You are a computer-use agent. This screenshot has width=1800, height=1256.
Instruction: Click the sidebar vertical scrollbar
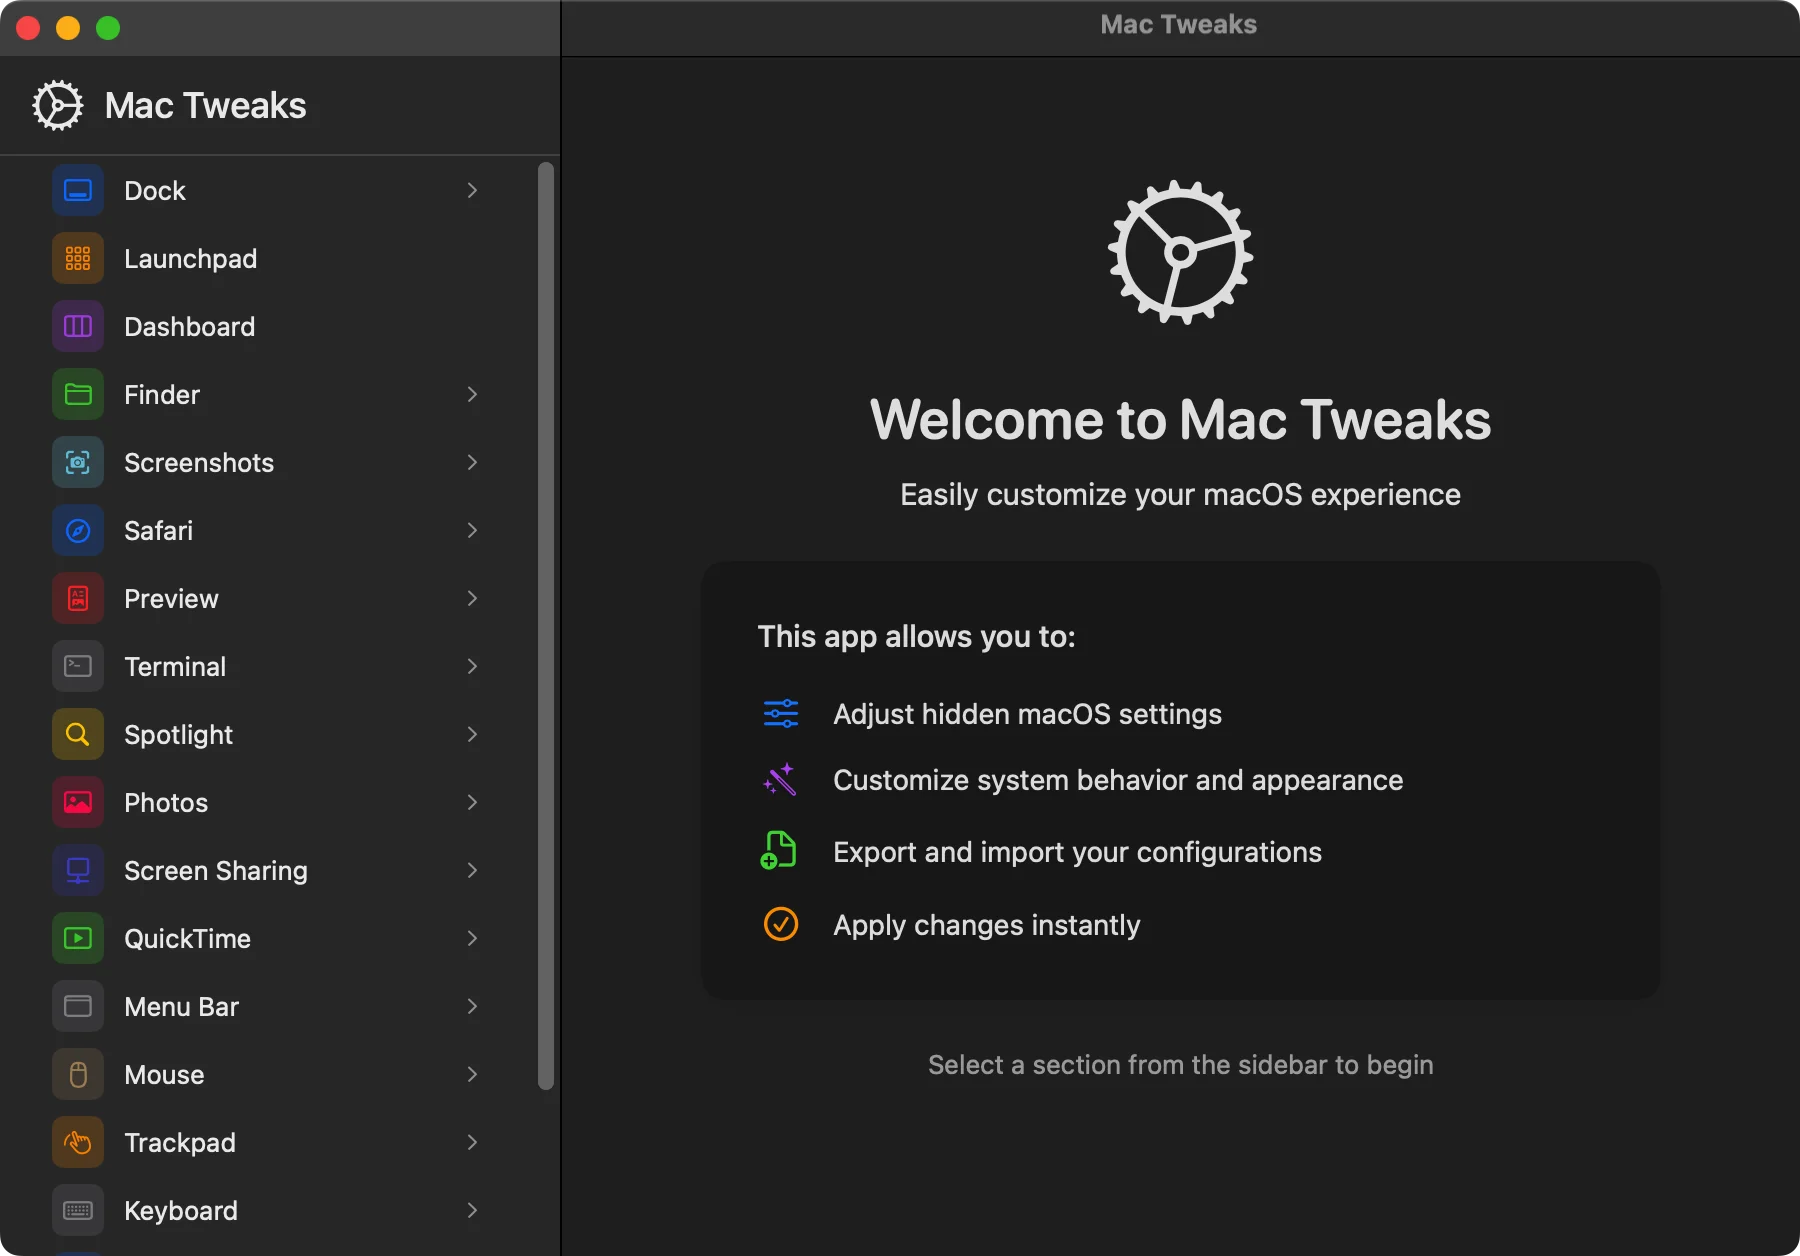click(x=546, y=626)
